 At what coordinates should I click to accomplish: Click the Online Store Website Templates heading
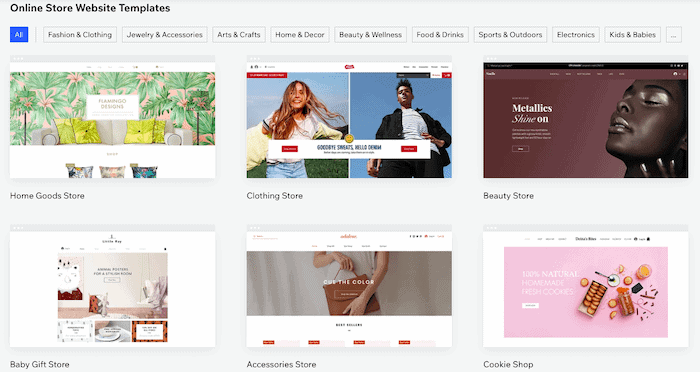point(90,8)
